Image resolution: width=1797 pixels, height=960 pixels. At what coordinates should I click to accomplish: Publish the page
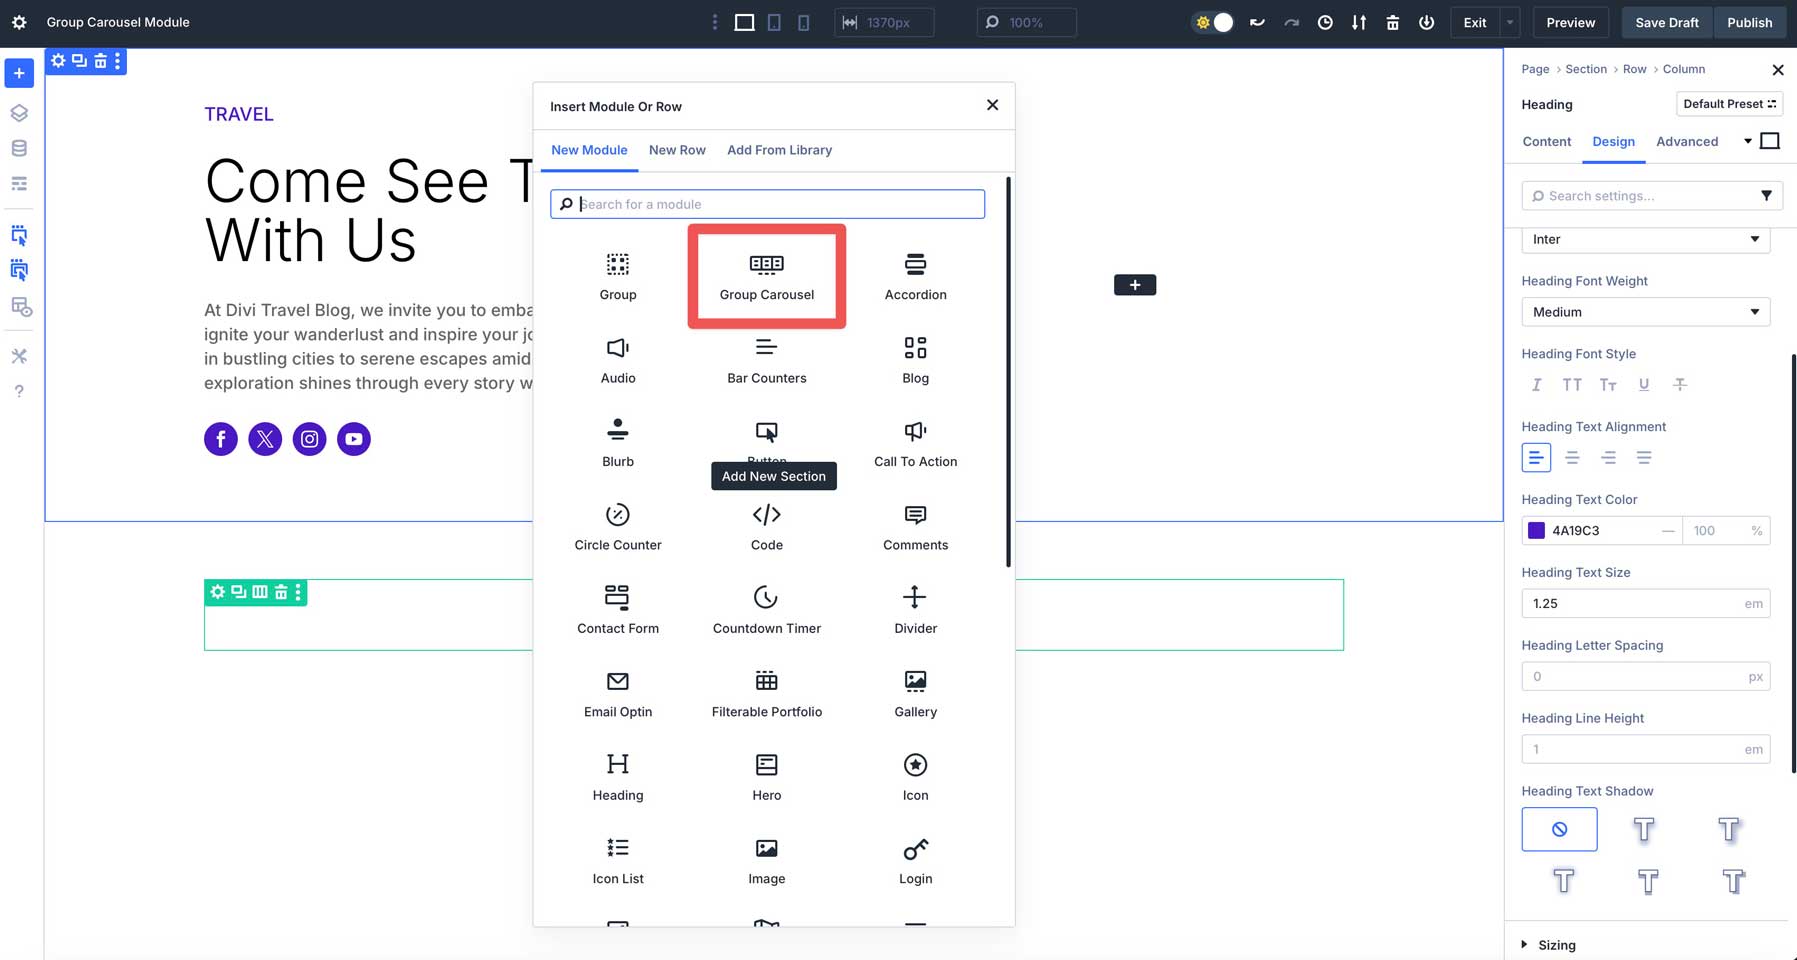click(1749, 21)
